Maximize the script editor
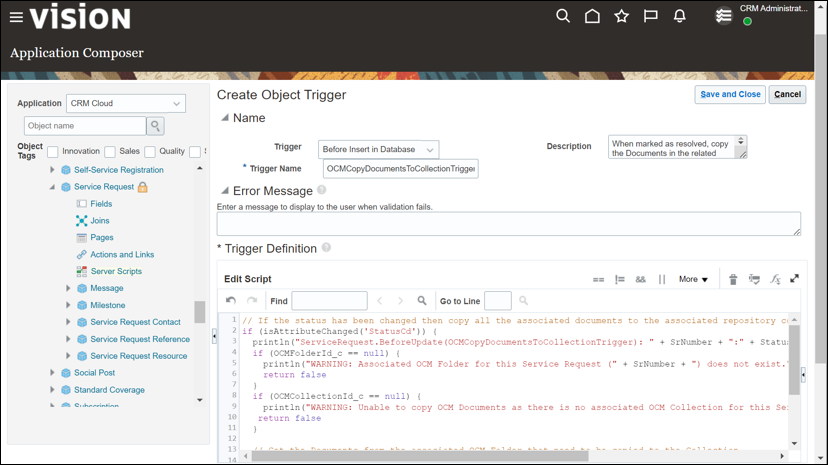Screen dimensions: 828x465 click(x=794, y=279)
